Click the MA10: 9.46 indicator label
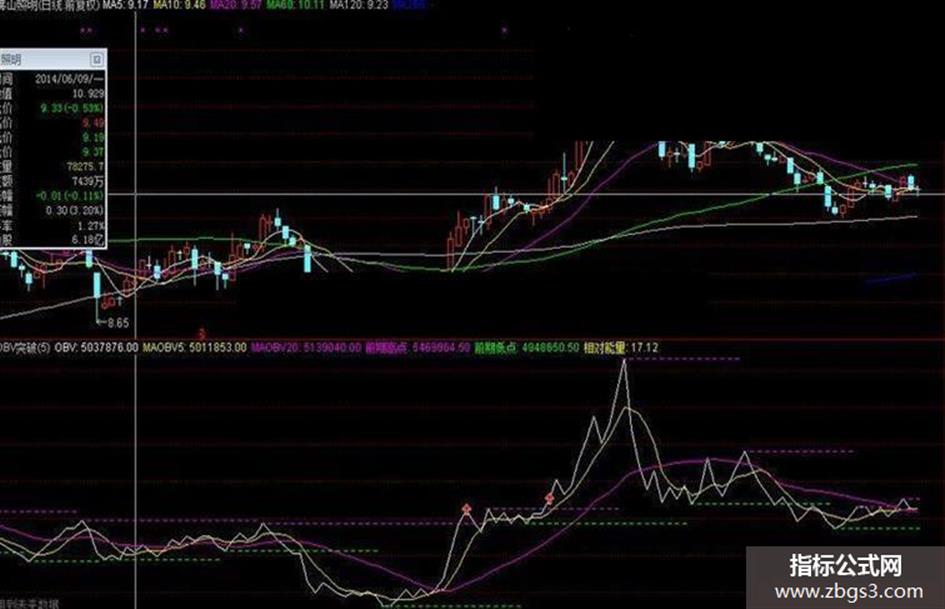945x609 pixels. (179, 5)
